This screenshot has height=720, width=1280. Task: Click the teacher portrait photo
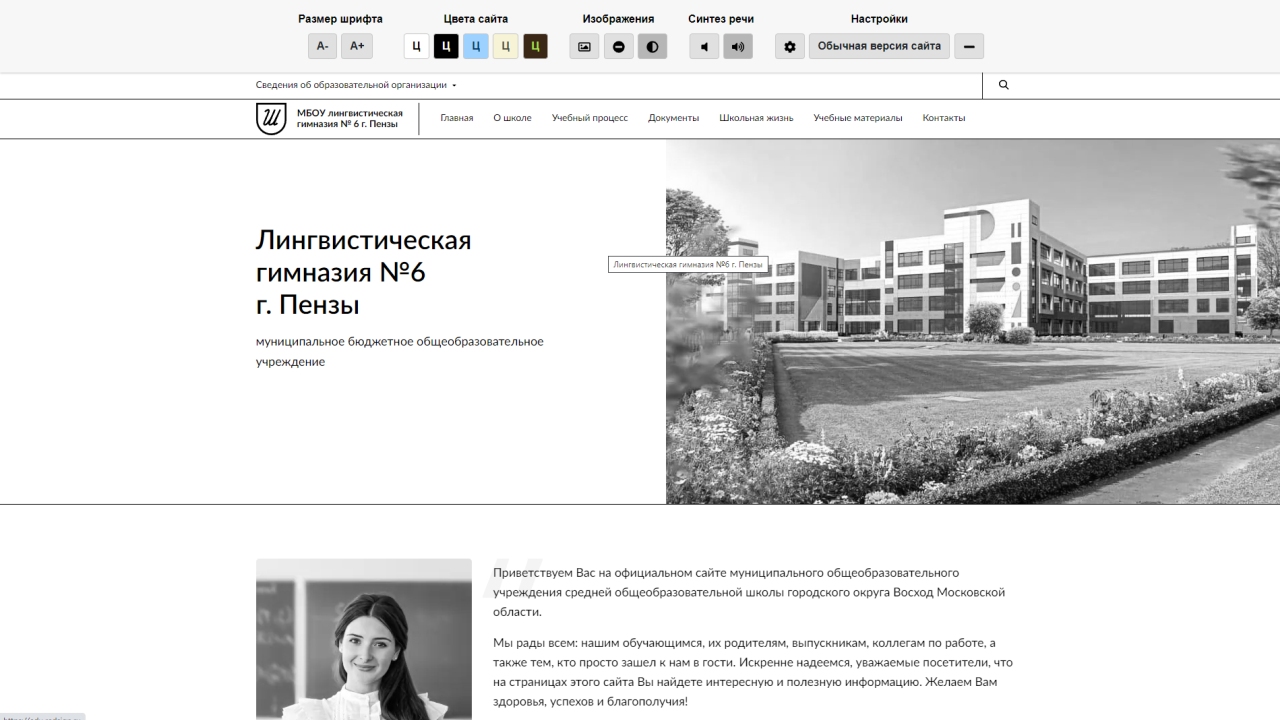(x=364, y=639)
